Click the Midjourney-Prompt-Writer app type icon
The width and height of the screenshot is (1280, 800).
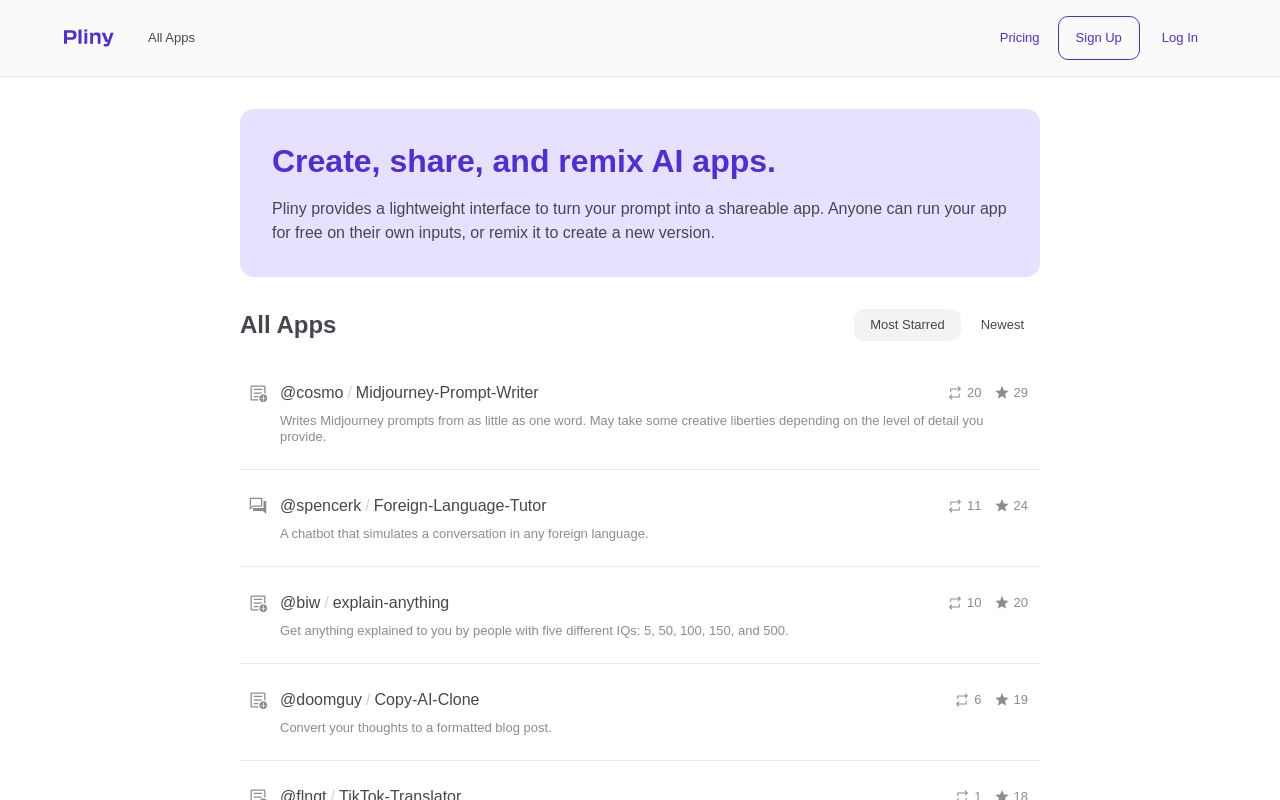point(258,393)
